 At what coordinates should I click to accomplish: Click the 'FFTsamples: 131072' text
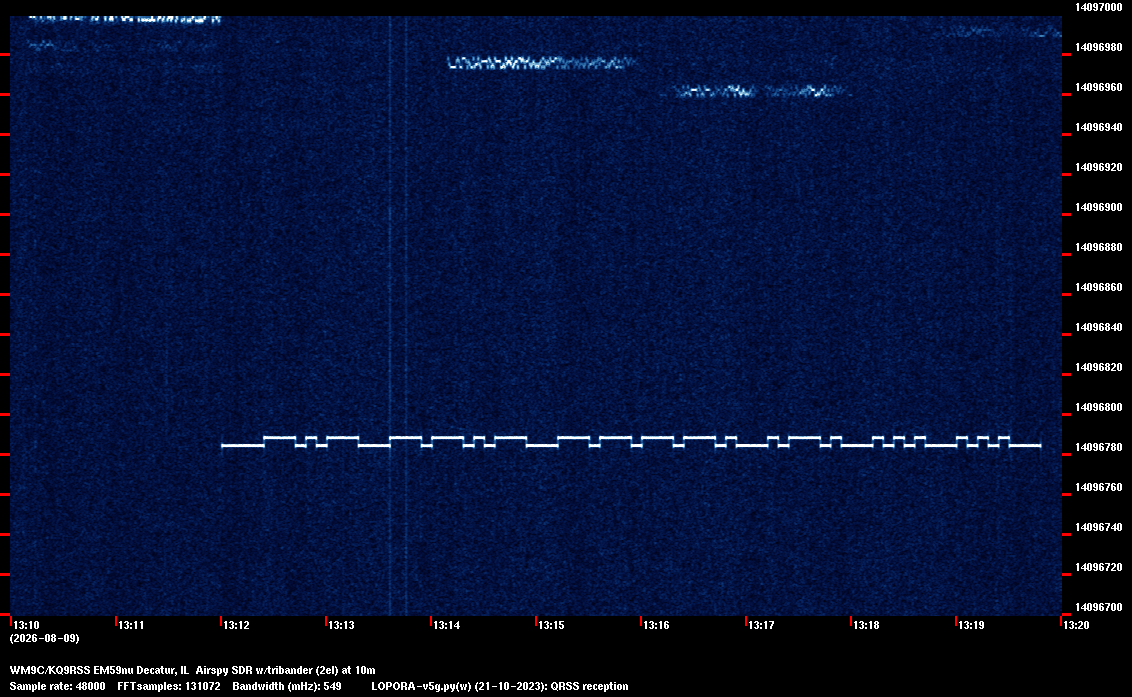point(169,686)
